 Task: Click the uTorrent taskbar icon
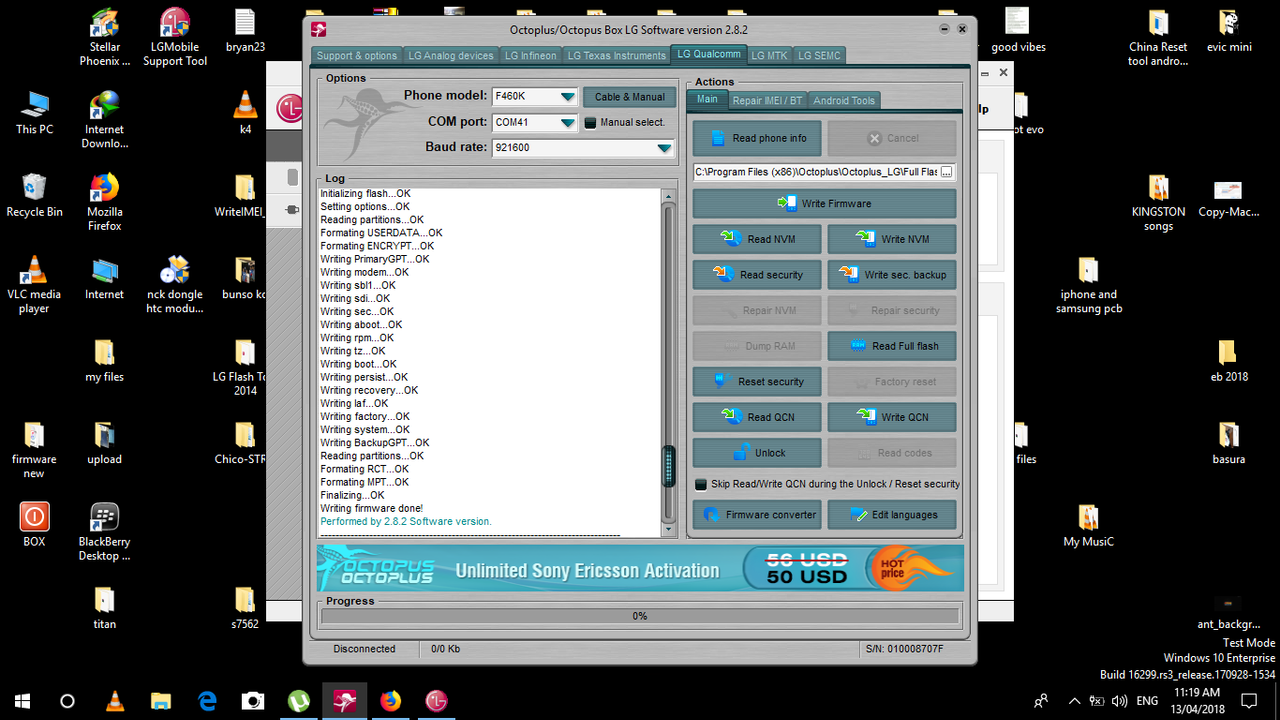pos(298,700)
